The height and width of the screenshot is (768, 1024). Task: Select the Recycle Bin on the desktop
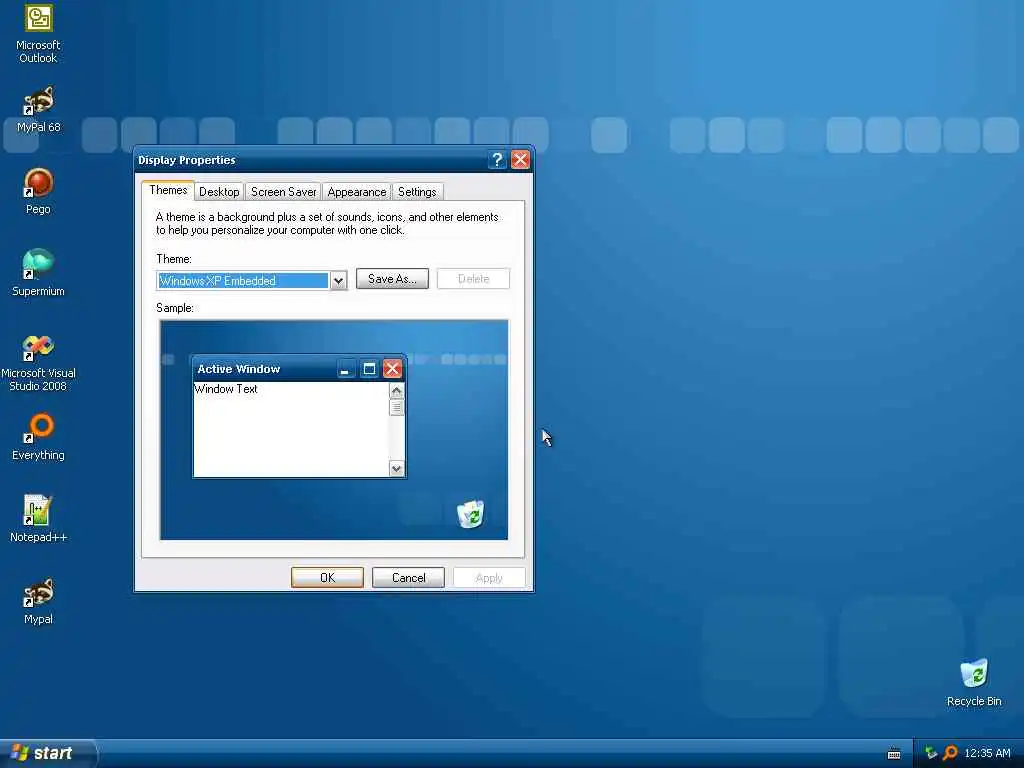pos(974,683)
